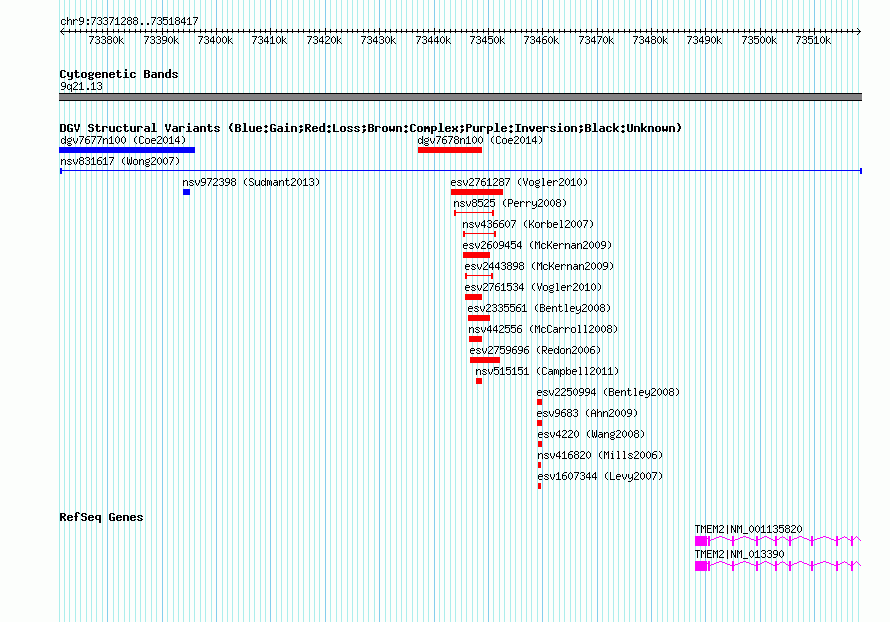Click the 9q21.13 cytogenetic band bar

click(x=460, y=97)
